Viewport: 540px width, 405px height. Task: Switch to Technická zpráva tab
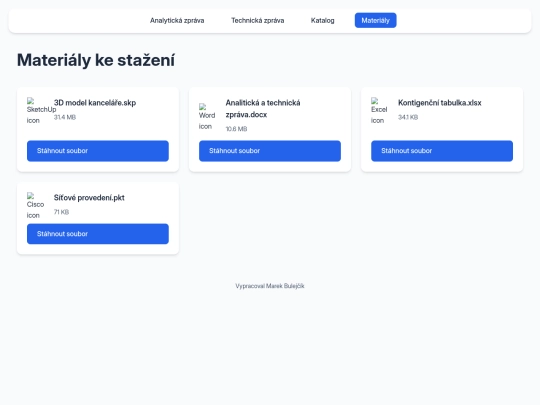[258, 20]
